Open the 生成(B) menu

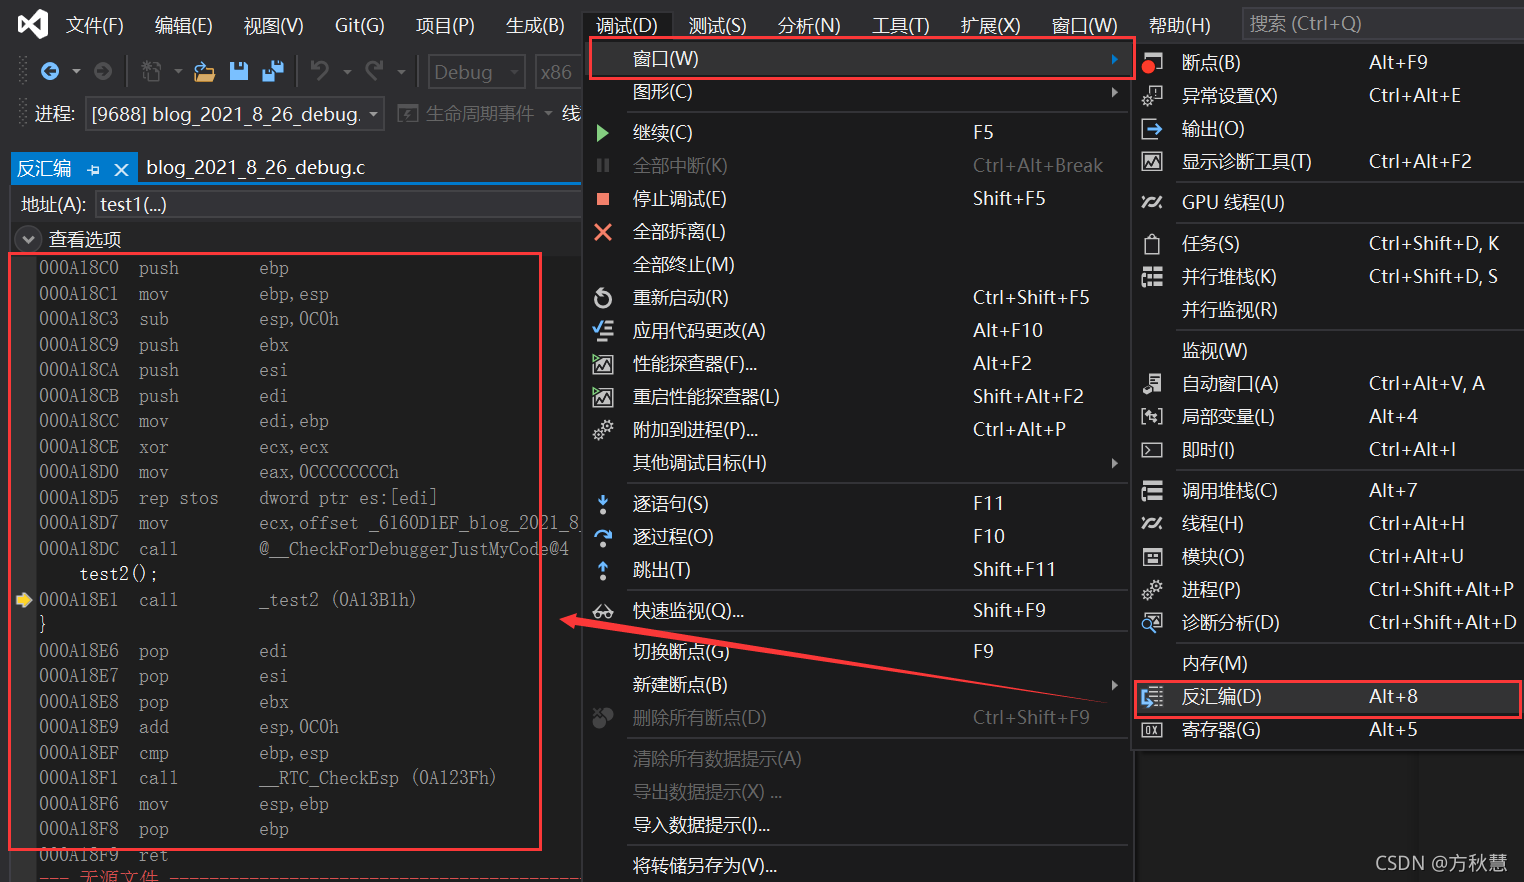[x=535, y=25]
